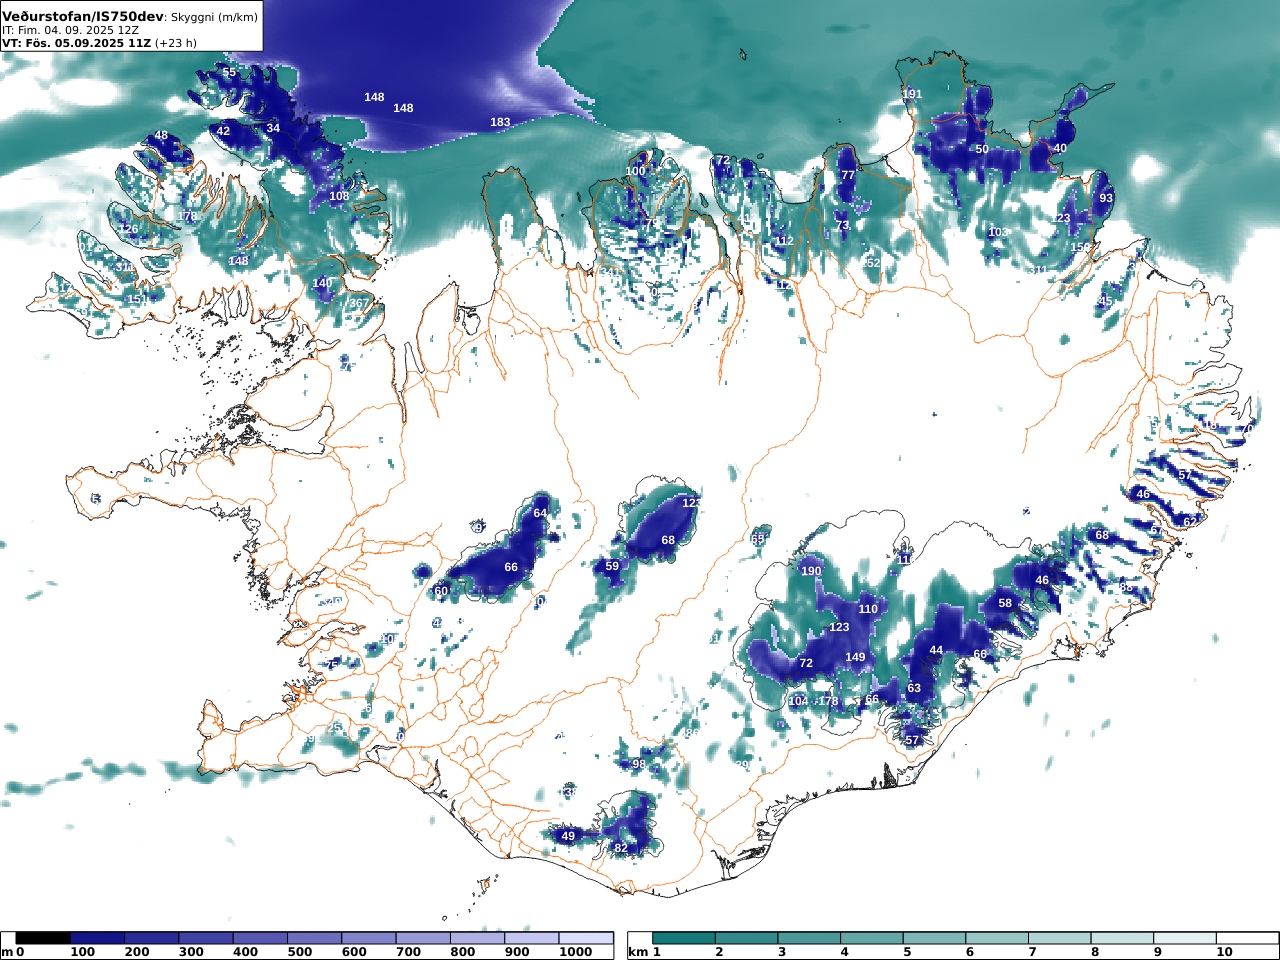Click the 'Skyggni (m/km)' label in the title
This screenshot has height=960, width=1280.
[x=213, y=18]
